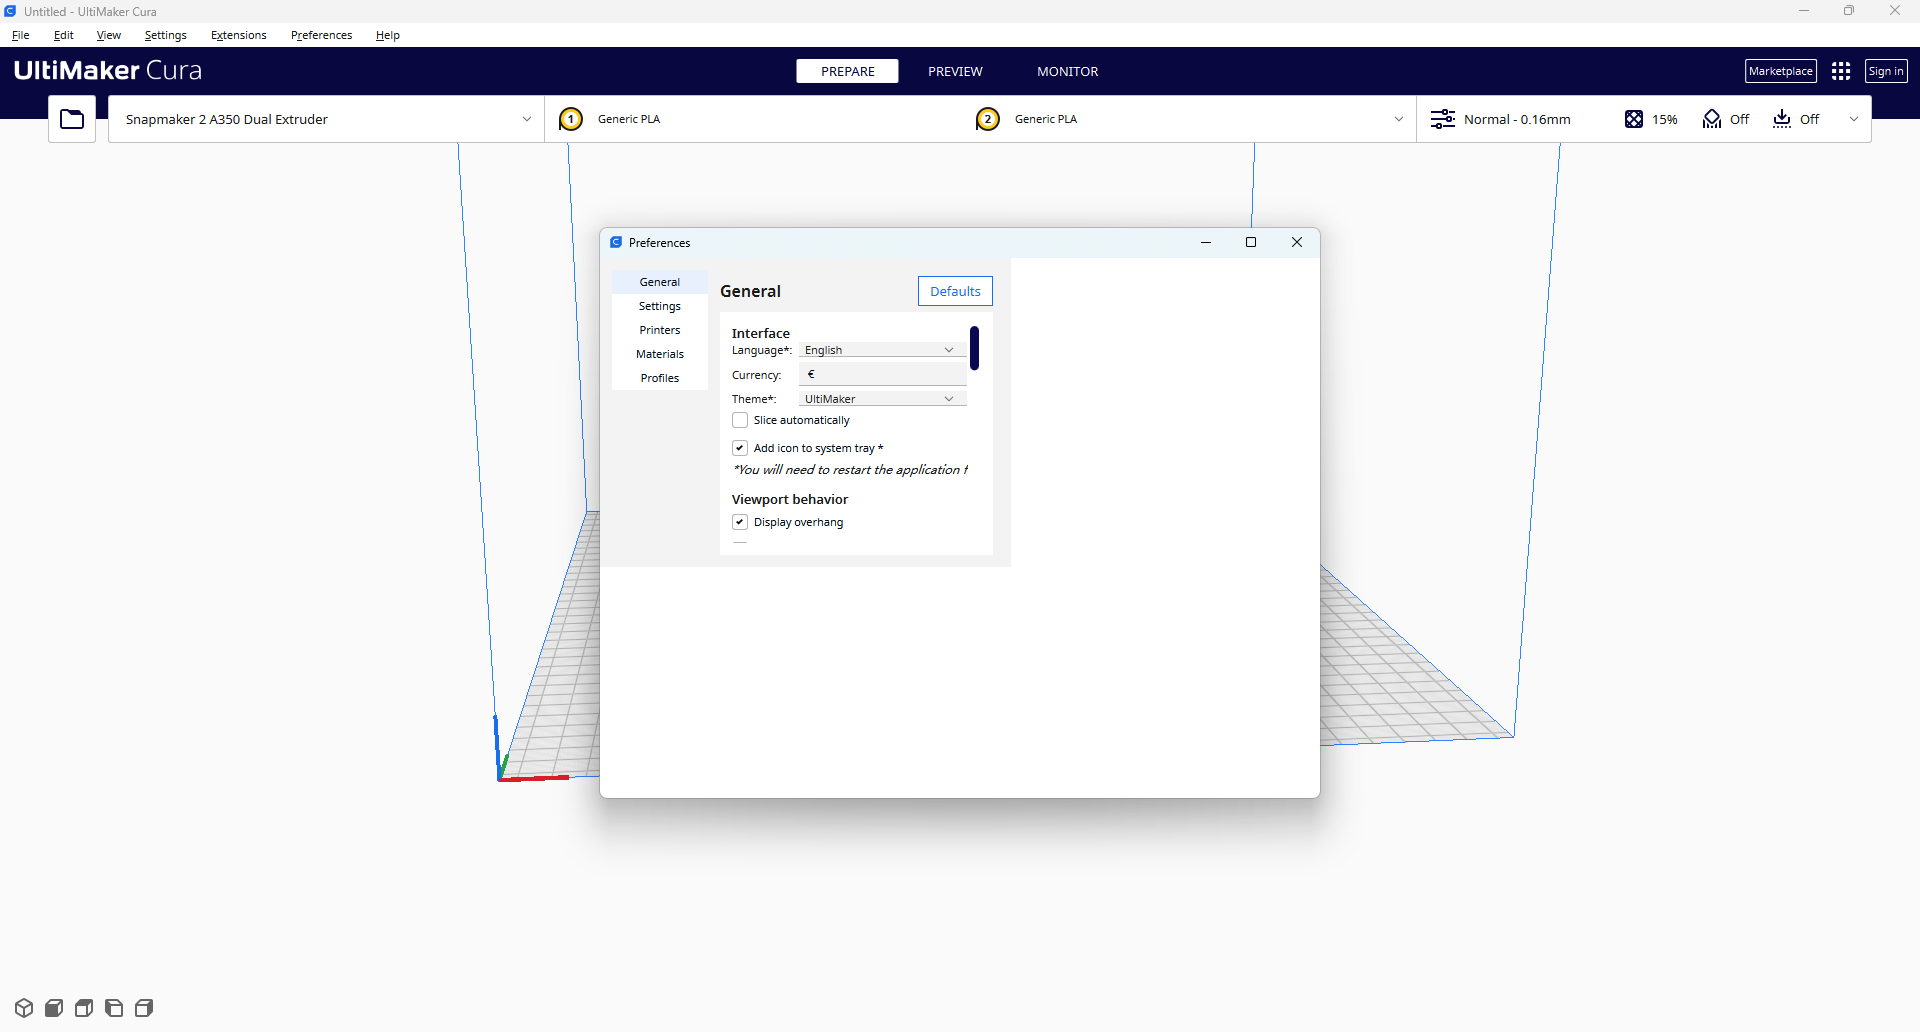Click the Viewport behavior heading

[x=790, y=499]
